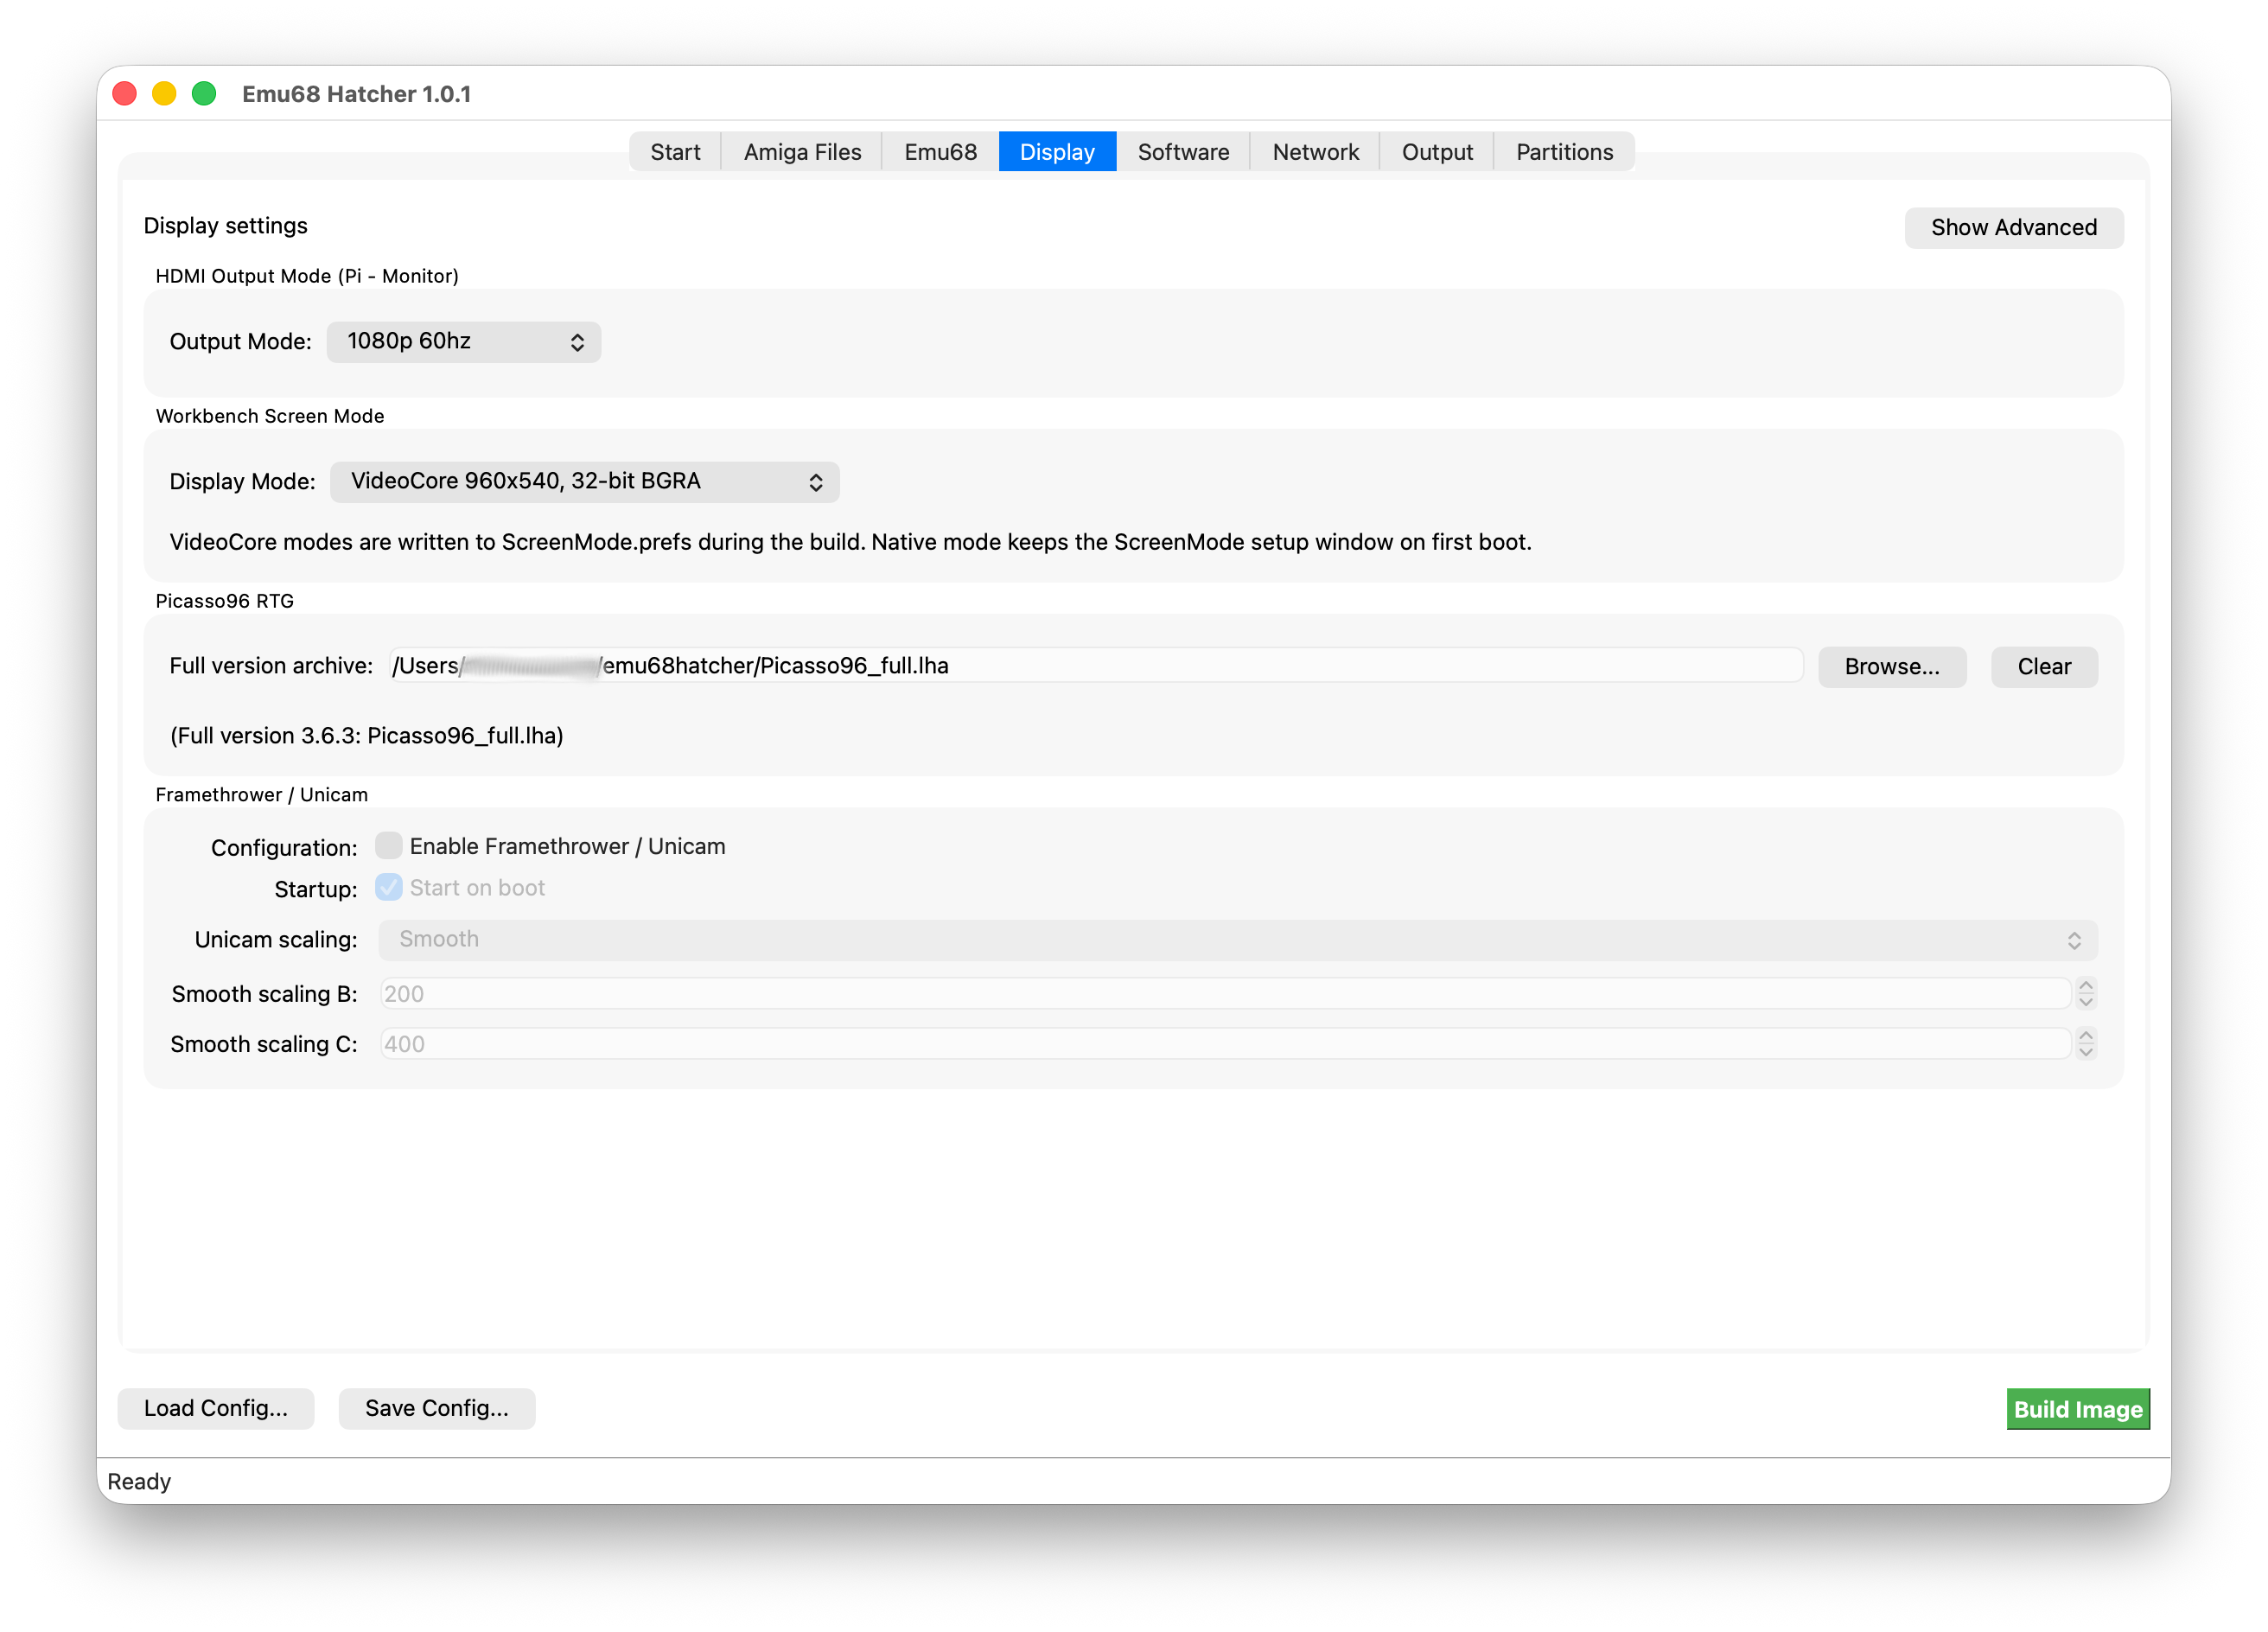Viewport: 2268px width, 1632px height.
Task: Click the Ready status bar text
Action: point(139,1482)
